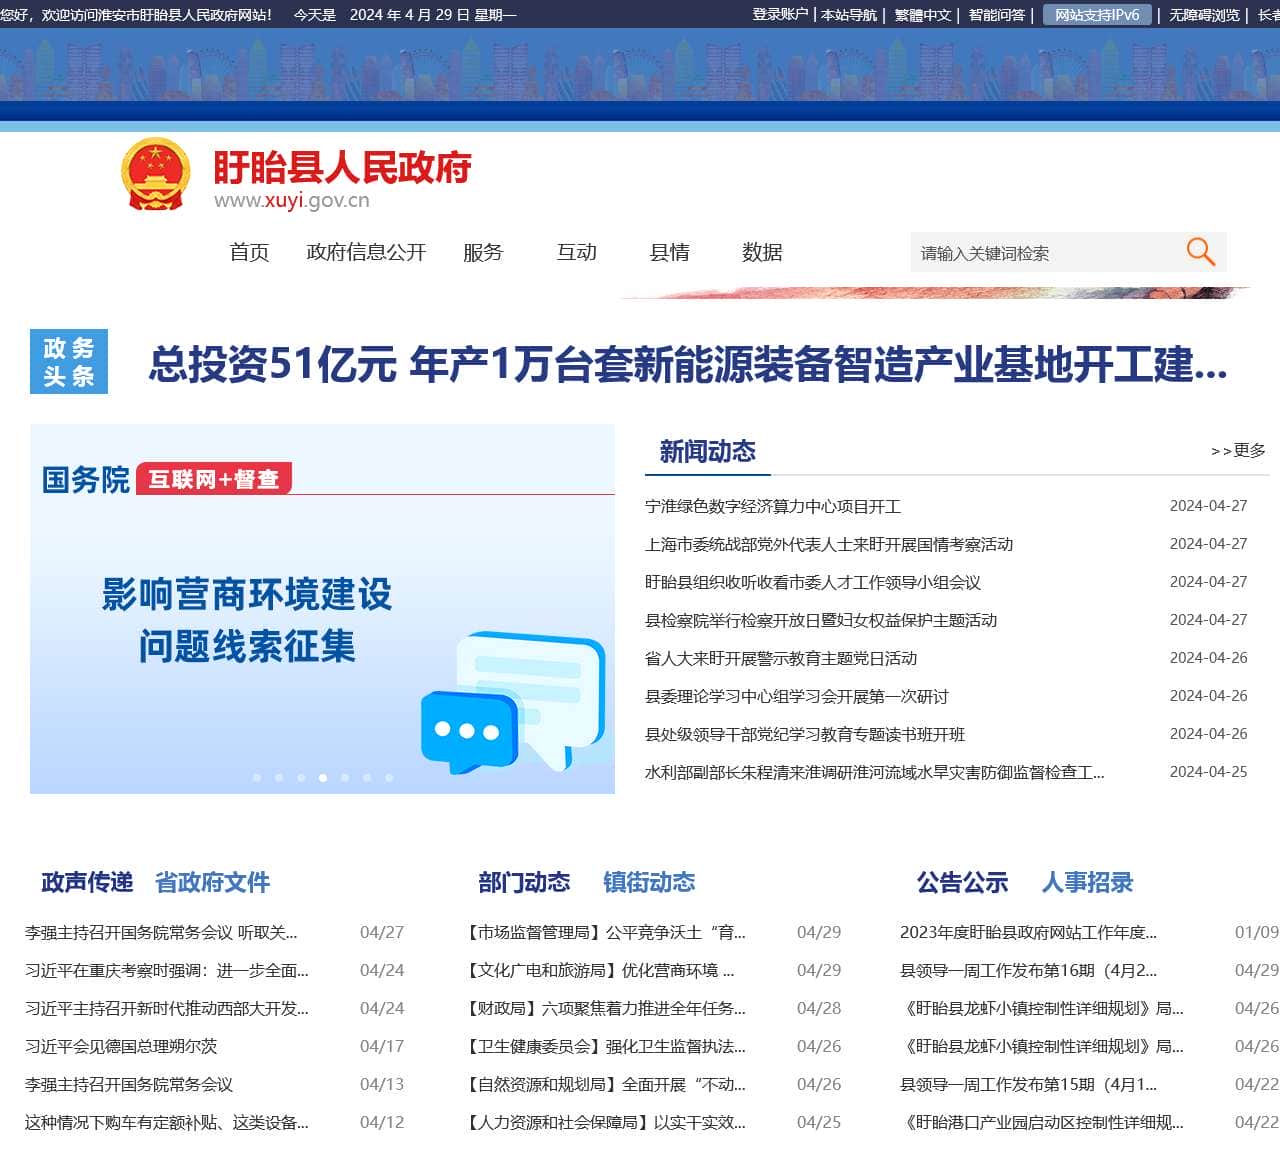Select the active carousel indicator dot

tap(322, 778)
